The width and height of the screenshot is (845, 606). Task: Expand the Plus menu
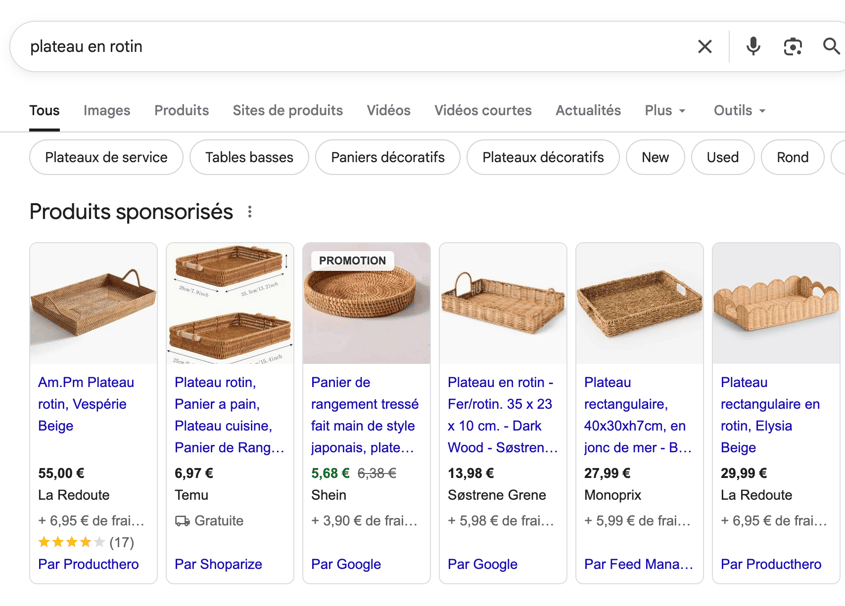tap(664, 110)
